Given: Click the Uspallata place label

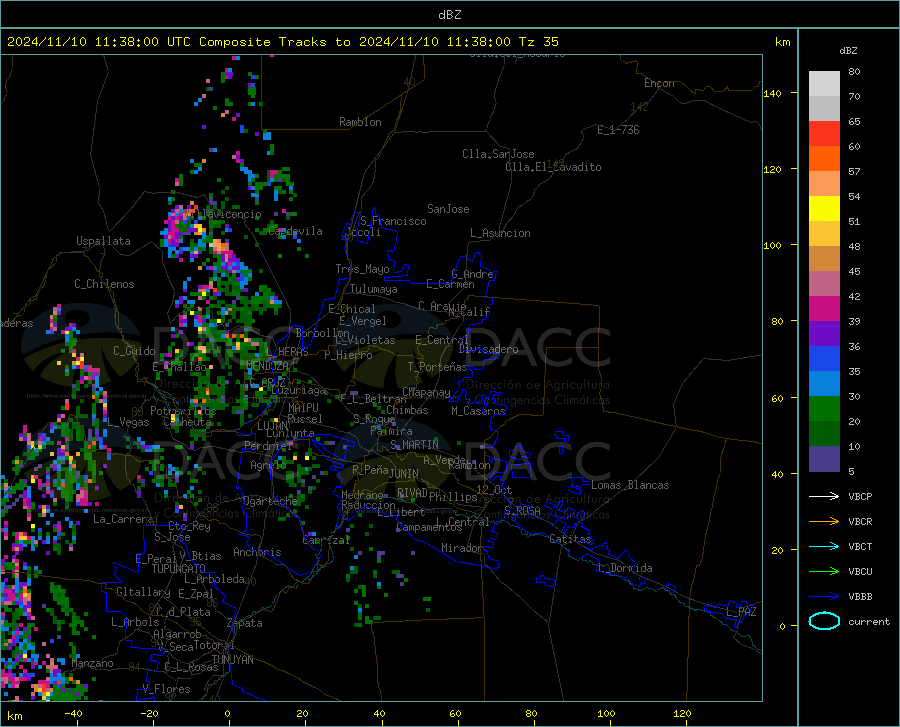Looking at the screenshot, I should coord(103,241).
